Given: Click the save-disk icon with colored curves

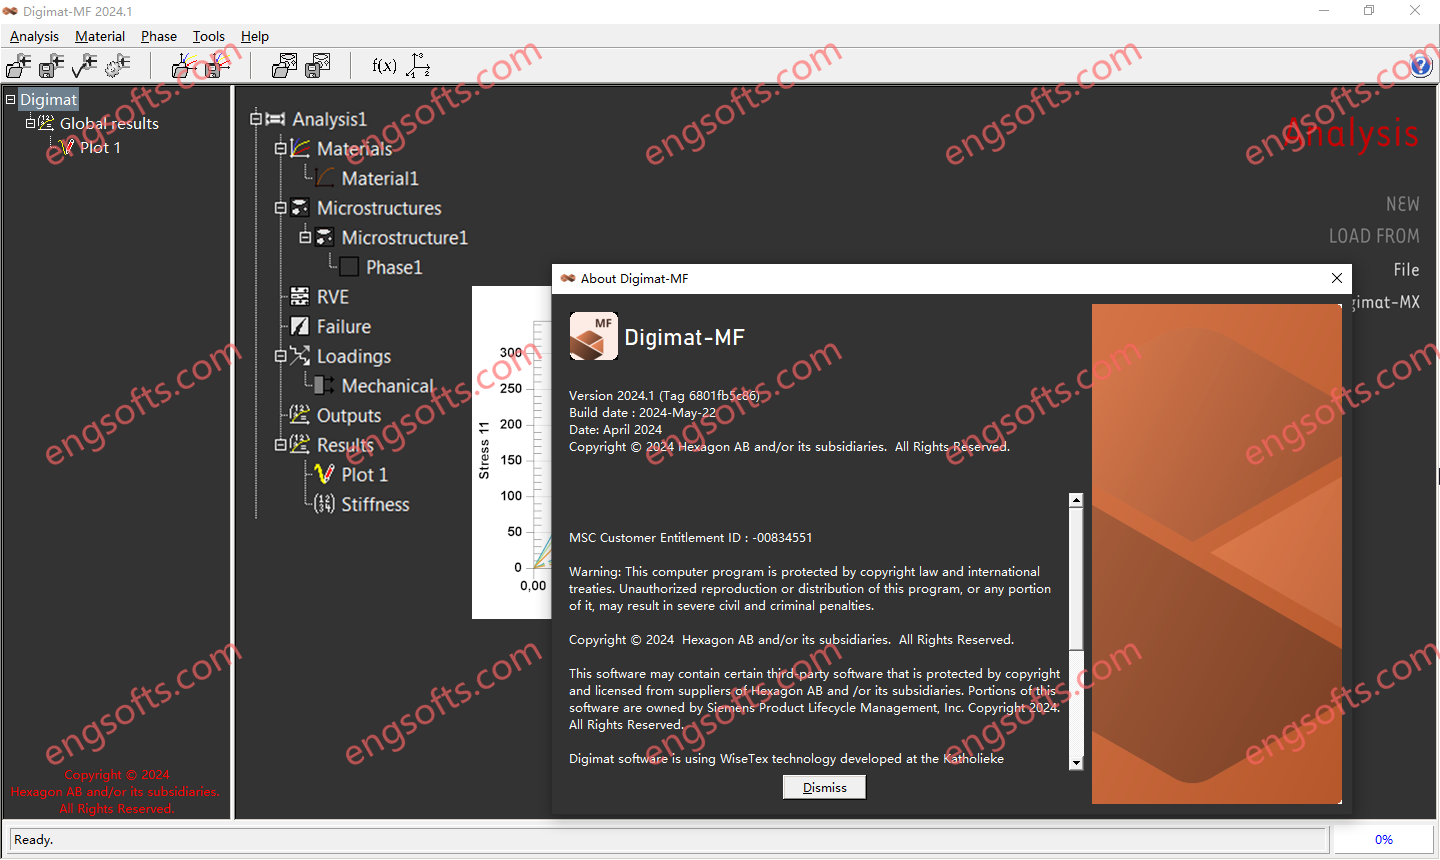Looking at the screenshot, I should [217, 66].
